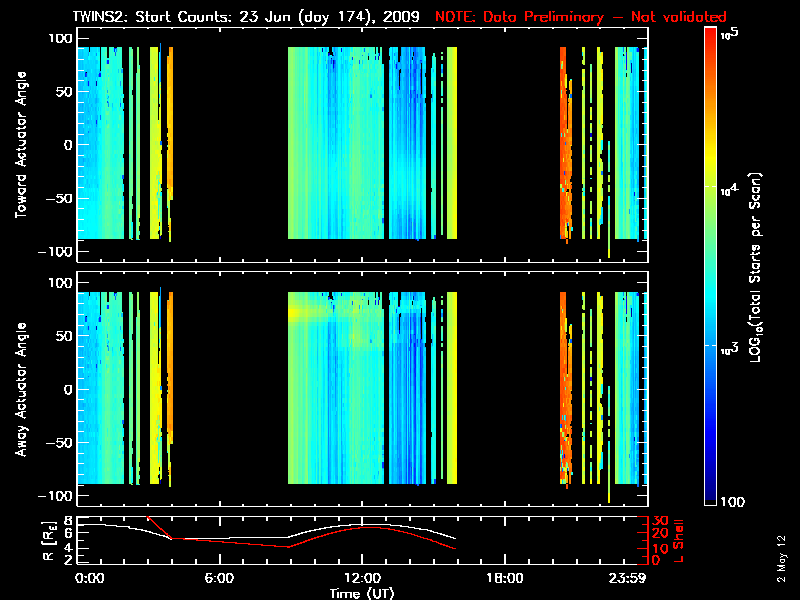Select the 18:00 time axis tick
The height and width of the screenshot is (600, 800).
(504, 578)
